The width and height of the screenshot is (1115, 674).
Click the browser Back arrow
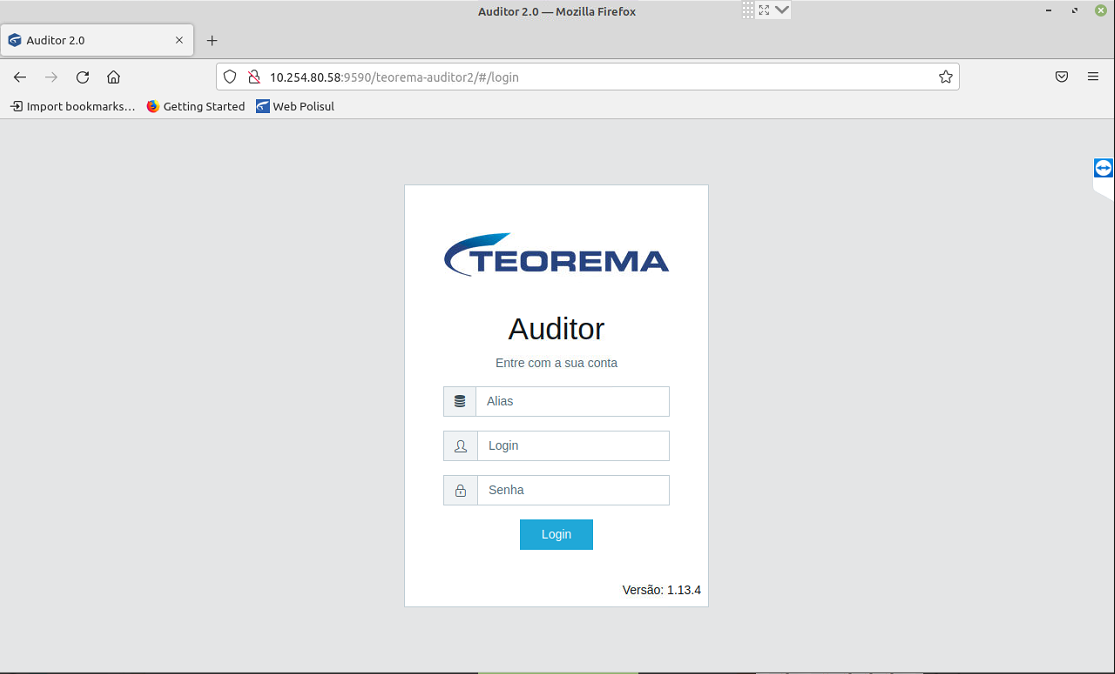pos(20,77)
